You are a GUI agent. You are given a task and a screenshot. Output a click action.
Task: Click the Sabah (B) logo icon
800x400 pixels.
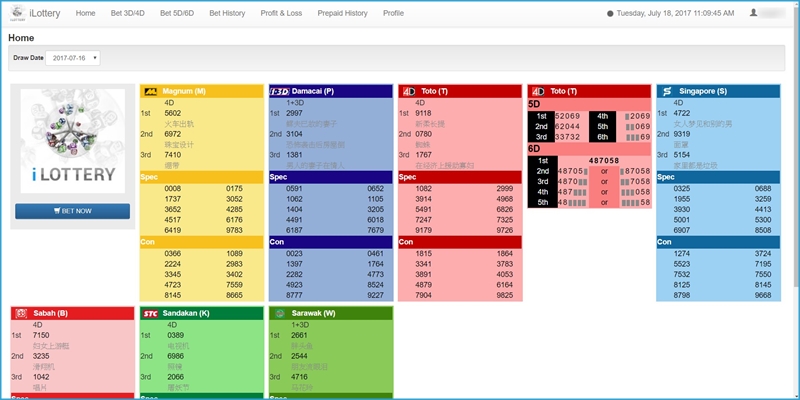tap(20, 313)
